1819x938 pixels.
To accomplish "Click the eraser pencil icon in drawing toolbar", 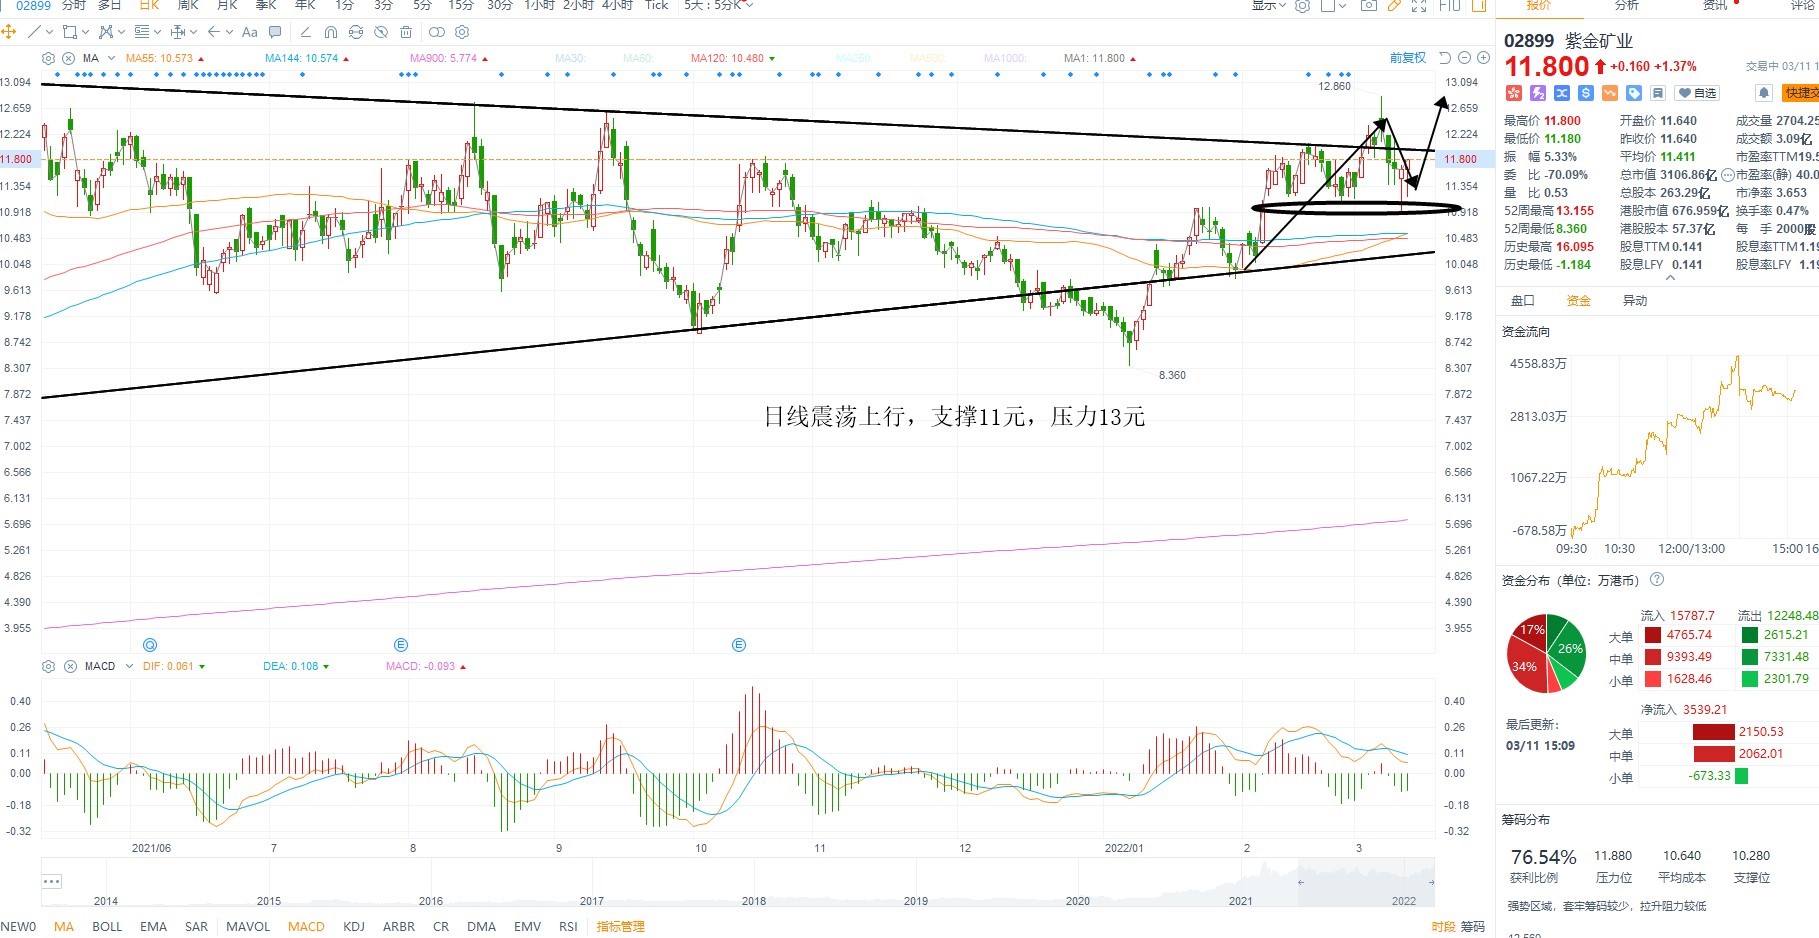I will (306, 32).
